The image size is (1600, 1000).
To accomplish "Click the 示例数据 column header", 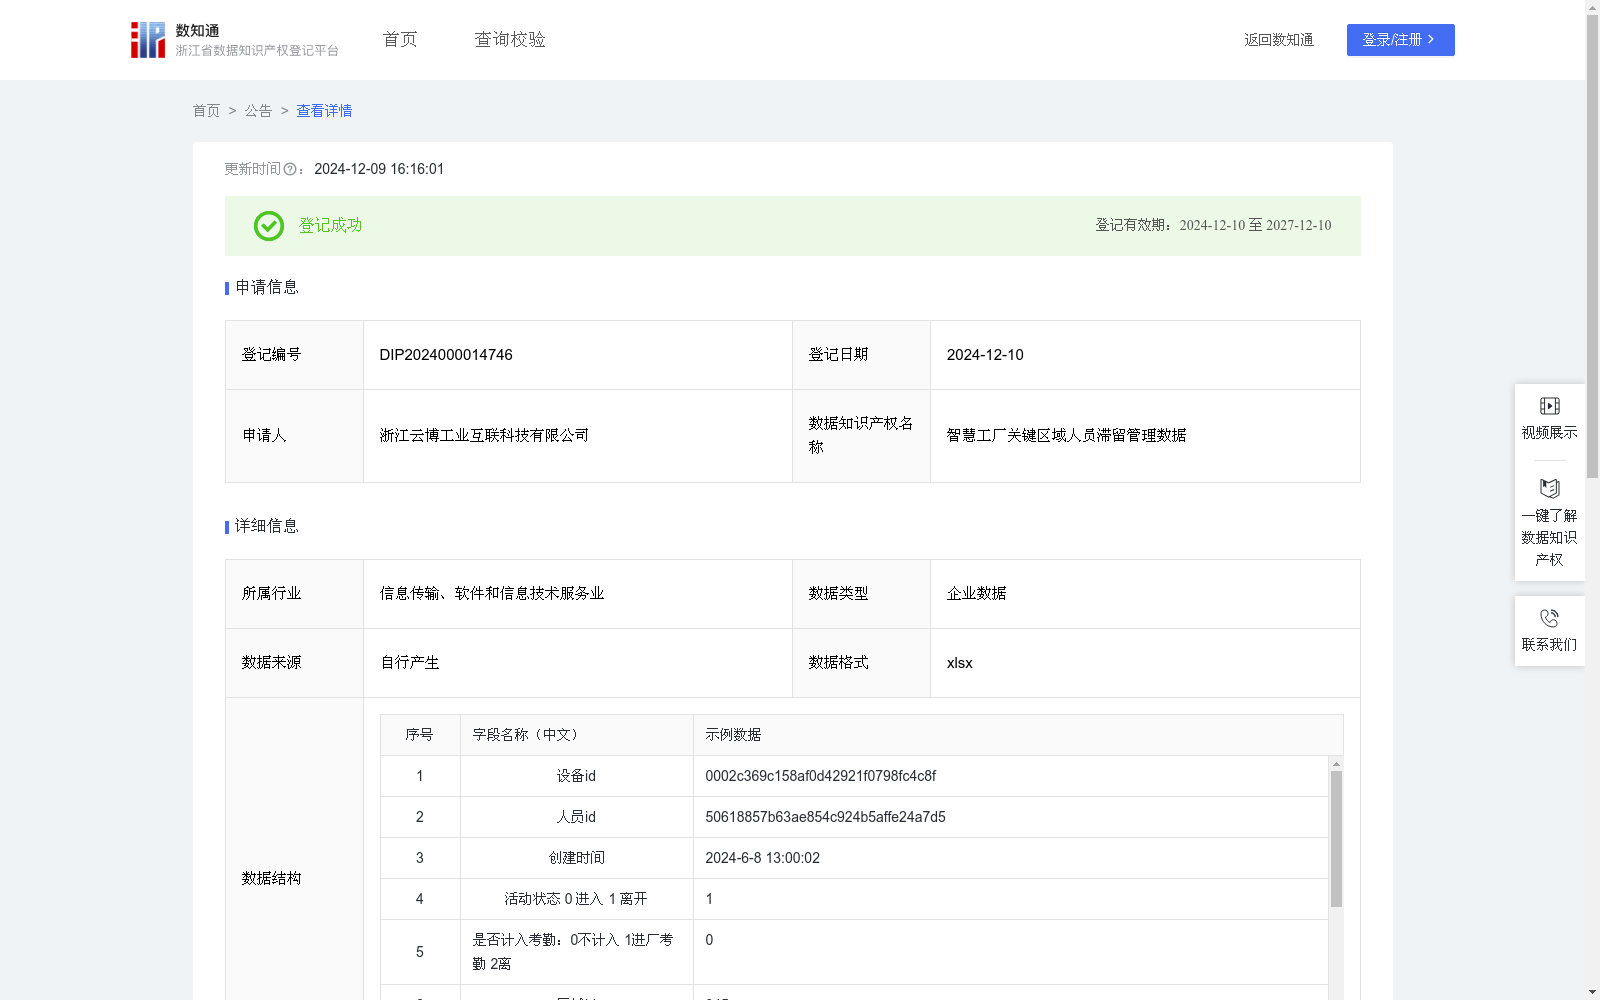I will (1018, 735).
